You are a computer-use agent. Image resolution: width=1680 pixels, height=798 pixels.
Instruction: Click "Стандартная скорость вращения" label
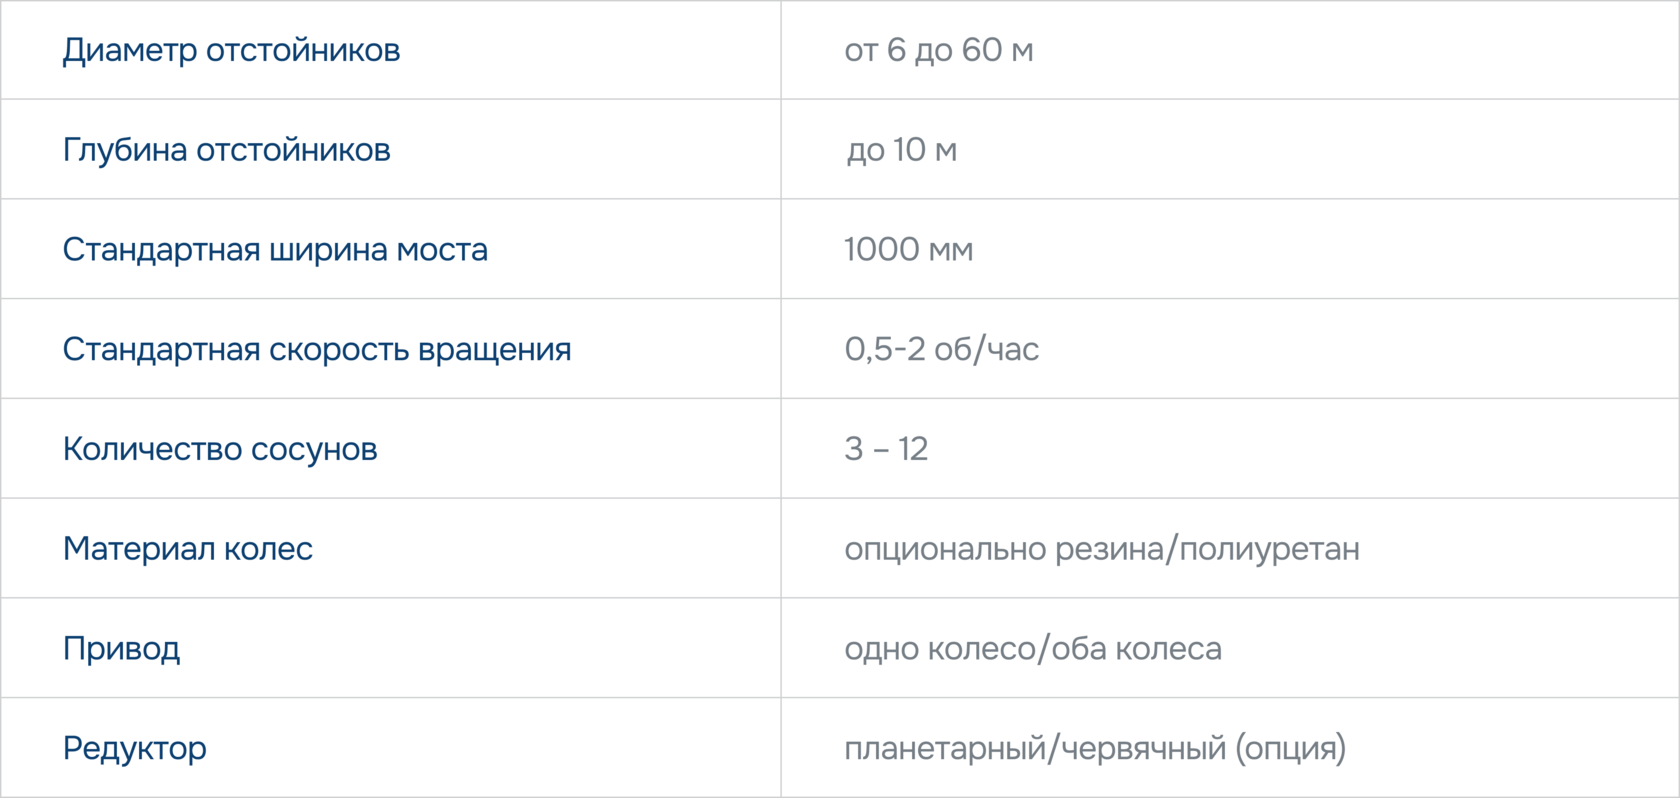[317, 349]
